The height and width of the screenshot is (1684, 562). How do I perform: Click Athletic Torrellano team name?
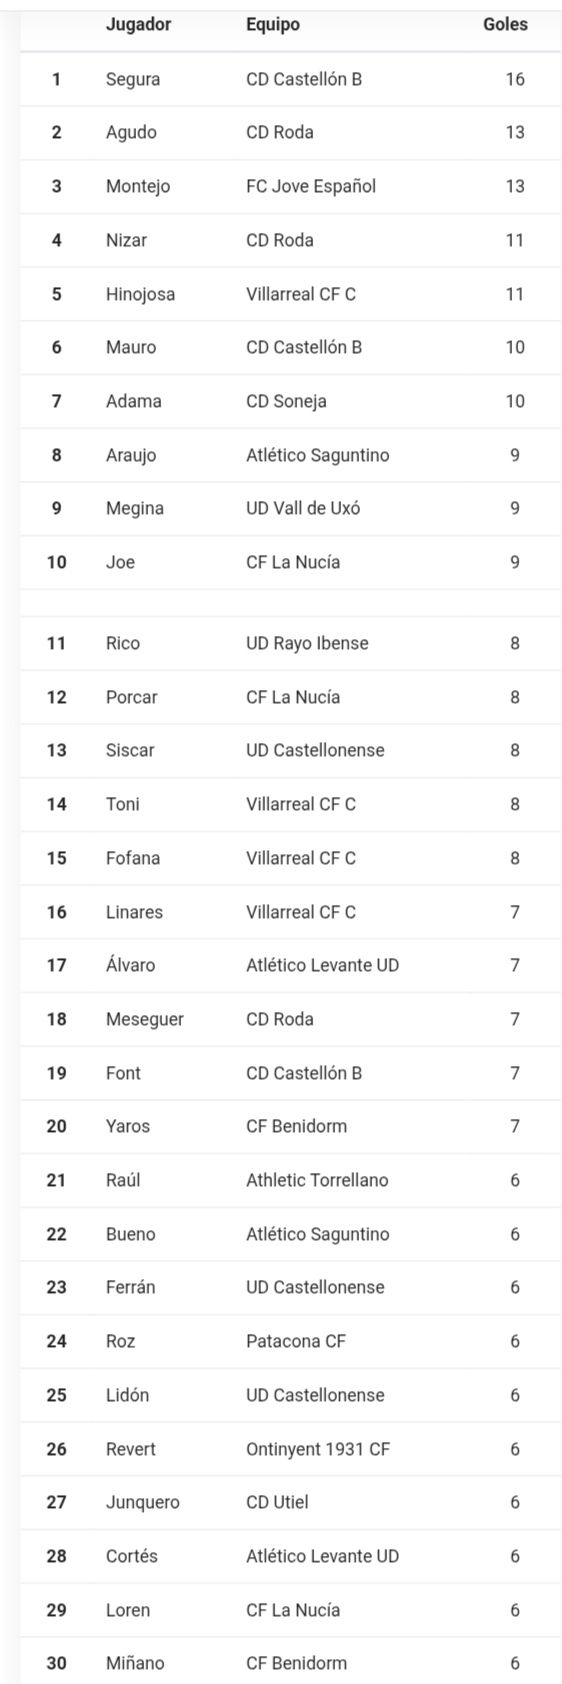(x=317, y=1180)
